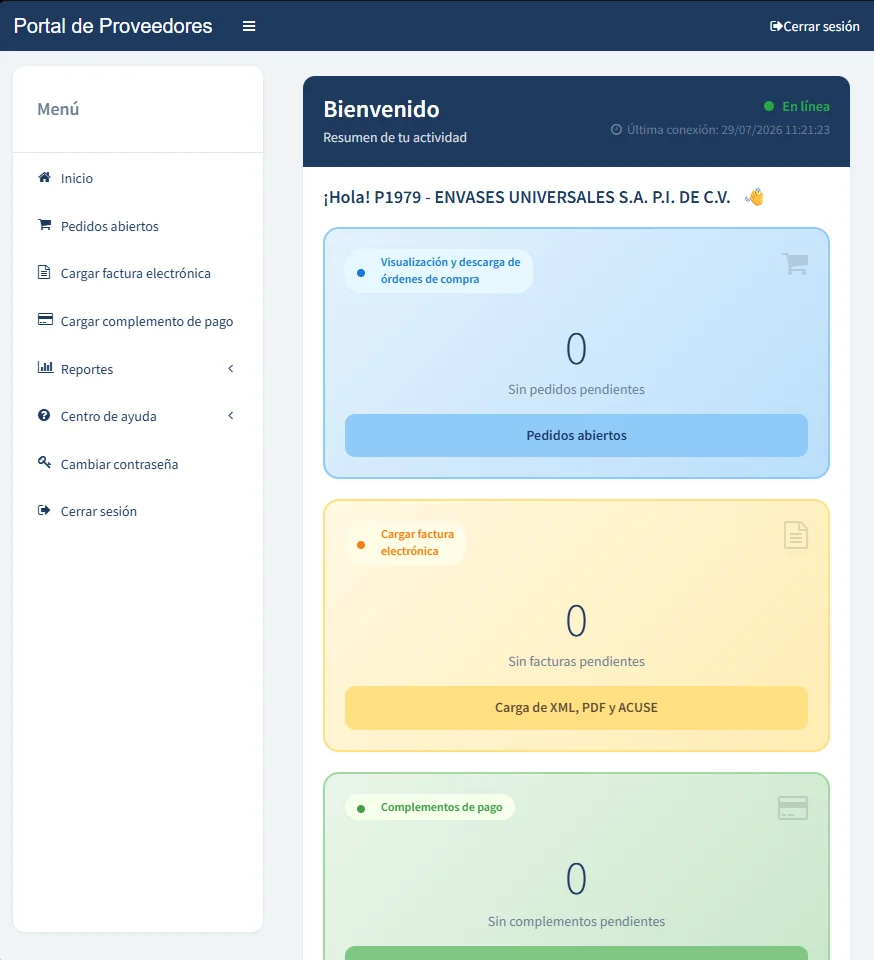
Task: Click Cerrar sesión in the top bar
Action: 814,26
